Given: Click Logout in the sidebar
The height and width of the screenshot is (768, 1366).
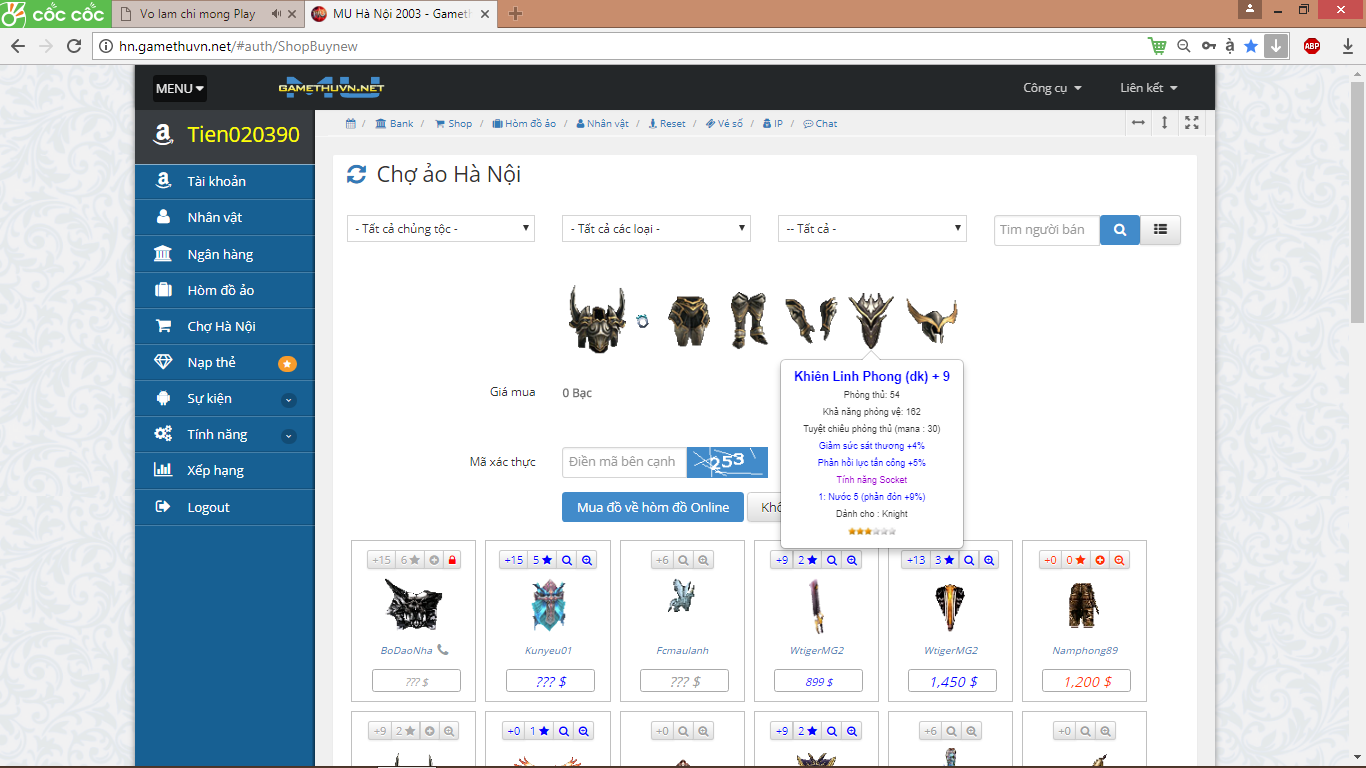Looking at the screenshot, I should (225, 507).
